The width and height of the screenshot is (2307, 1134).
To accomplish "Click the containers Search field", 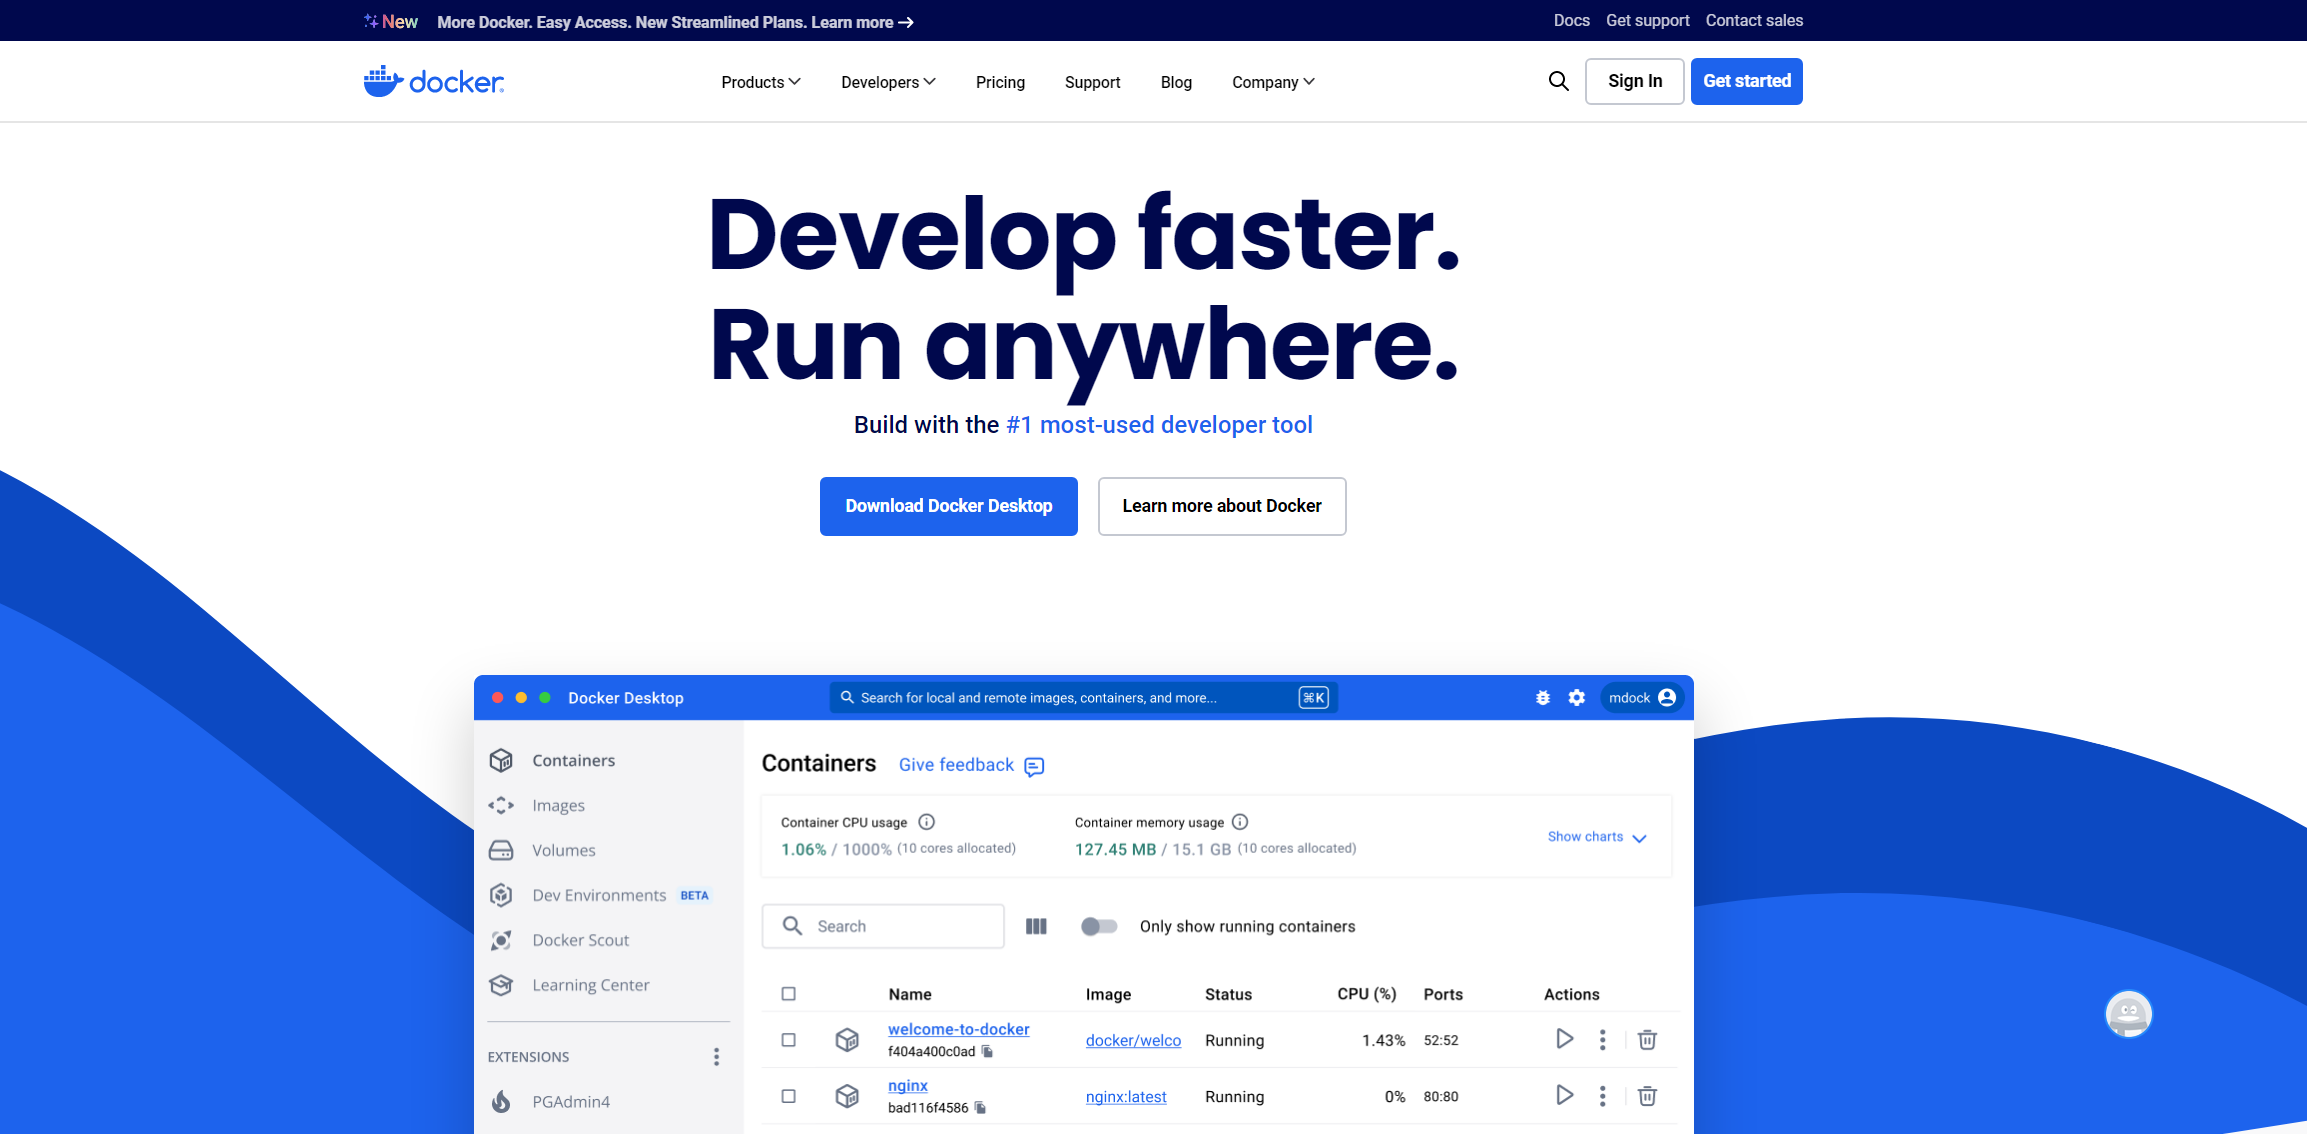I will click(x=883, y=926).
